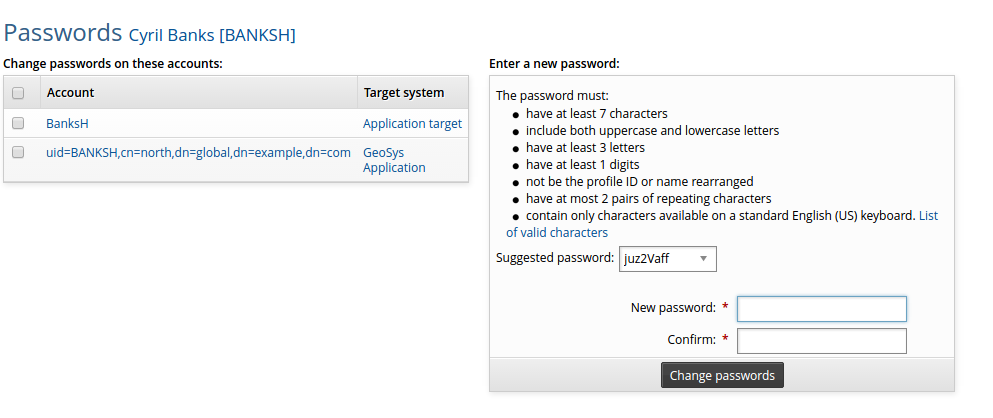Check the box for the BanksH account
993x418 pixels.
(x=18, y=123)
